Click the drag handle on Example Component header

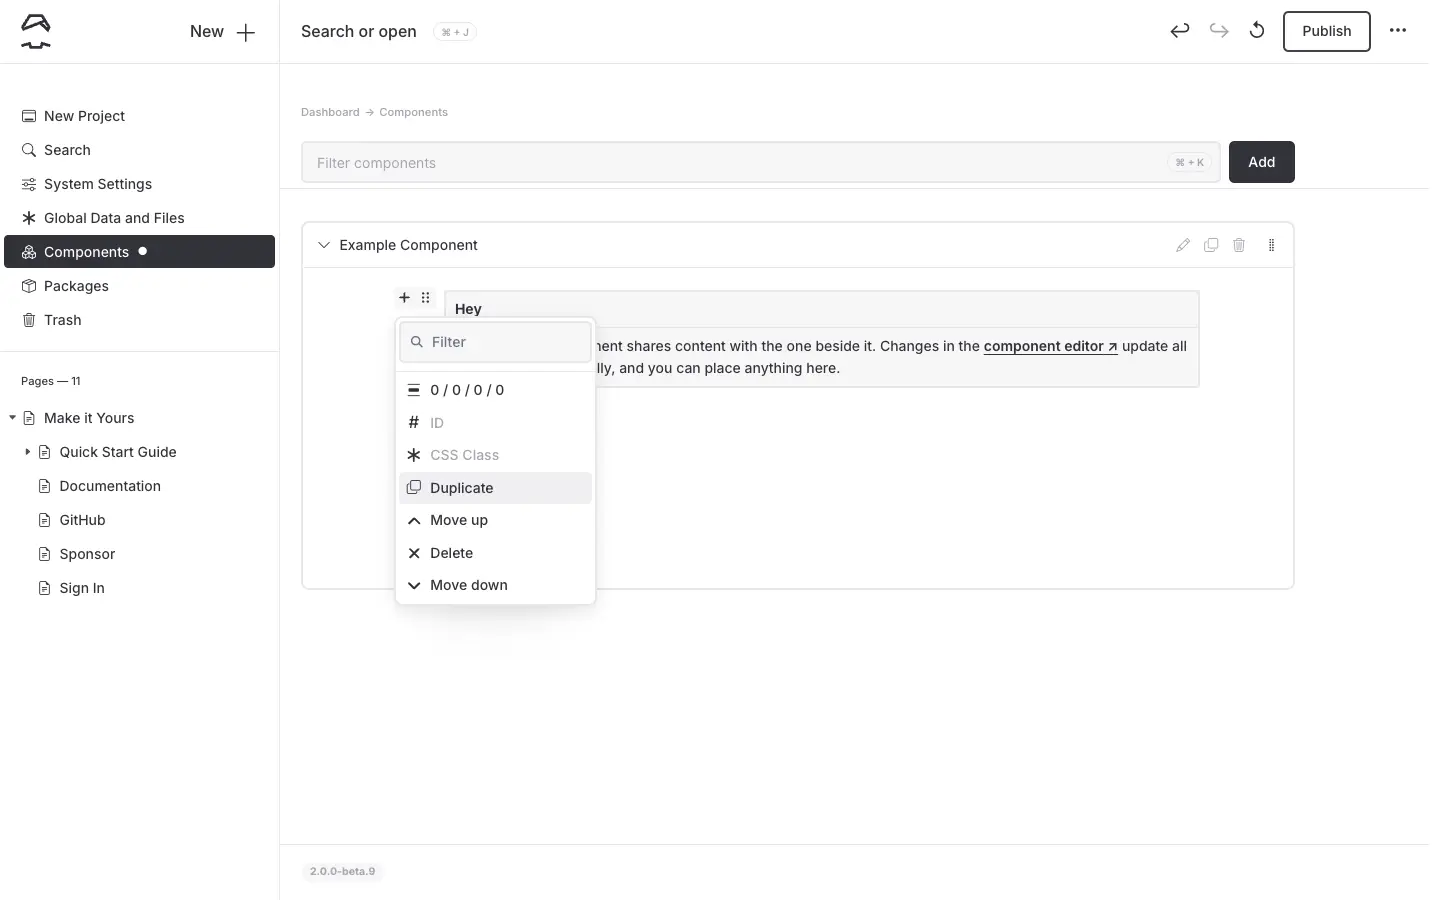pyautogui.click(x=1271, y=245)
